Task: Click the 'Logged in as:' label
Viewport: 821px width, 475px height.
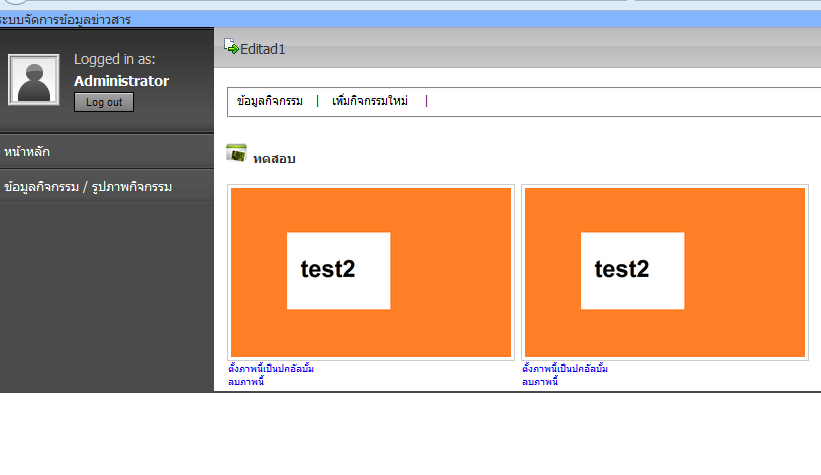Action: tap(115, 59)
